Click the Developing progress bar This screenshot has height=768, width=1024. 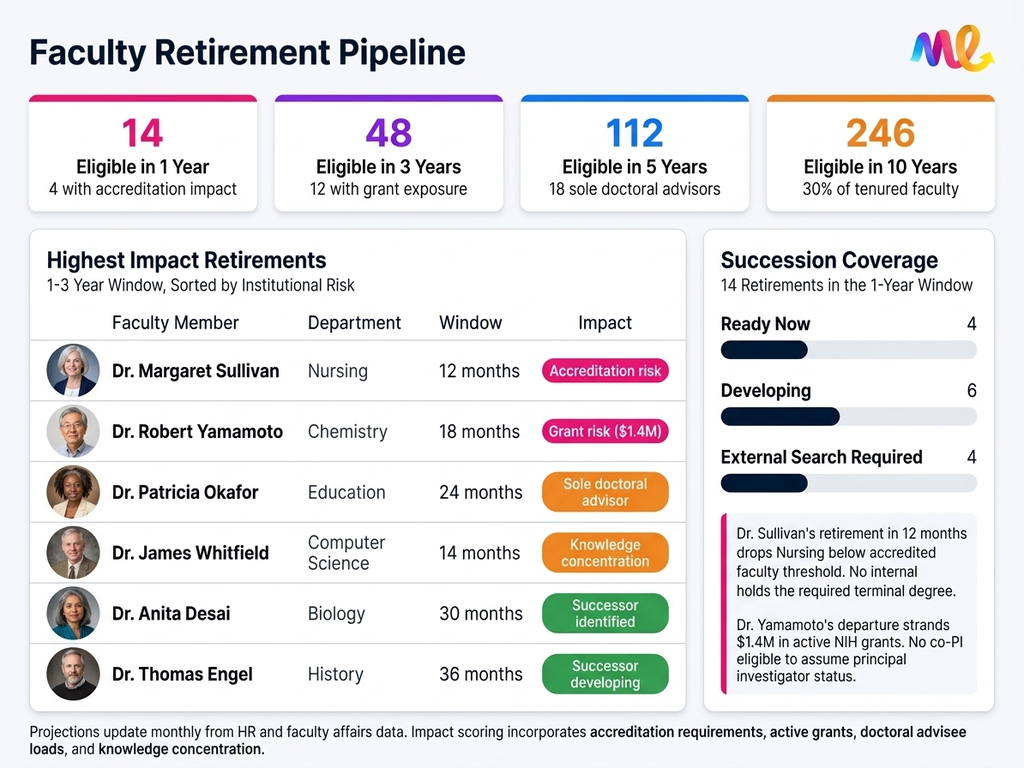tap(848, 417)
